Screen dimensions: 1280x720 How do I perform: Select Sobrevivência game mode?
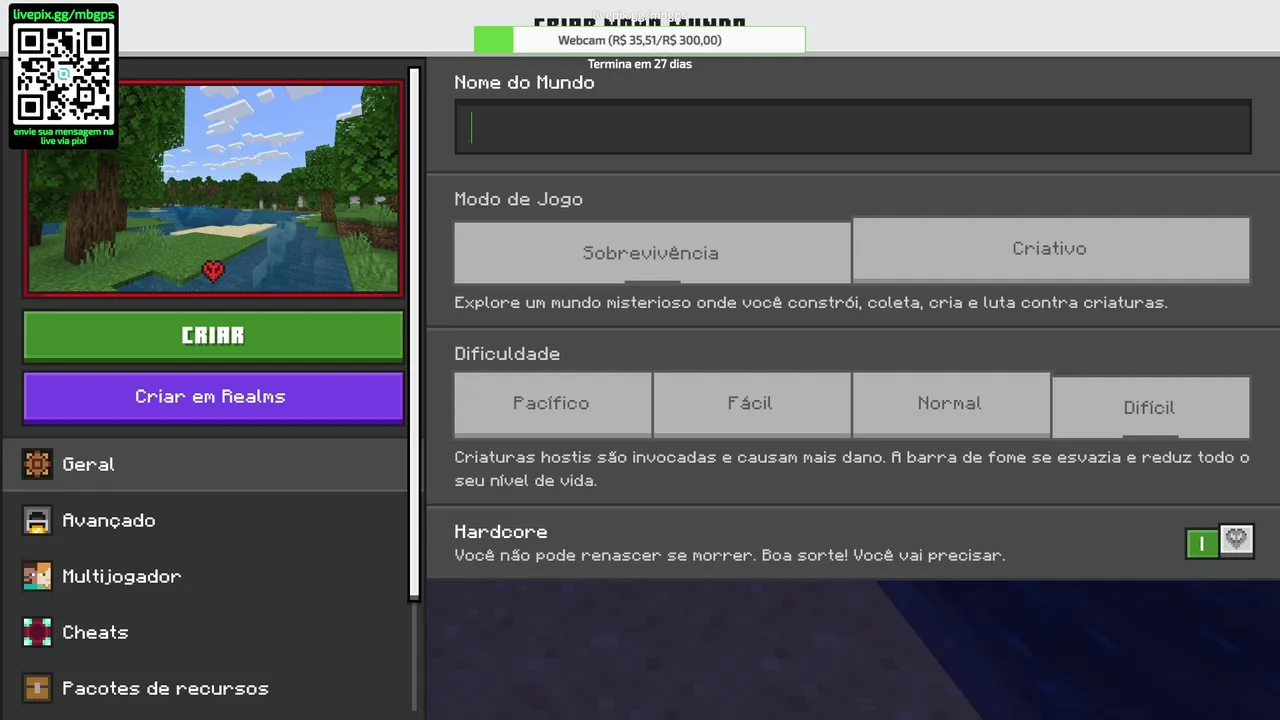(651, 253)
